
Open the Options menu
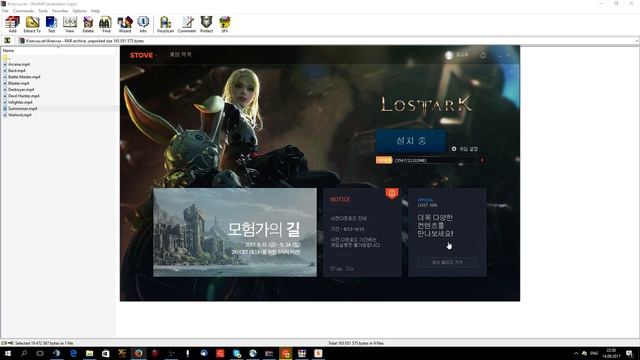point(80,11)
